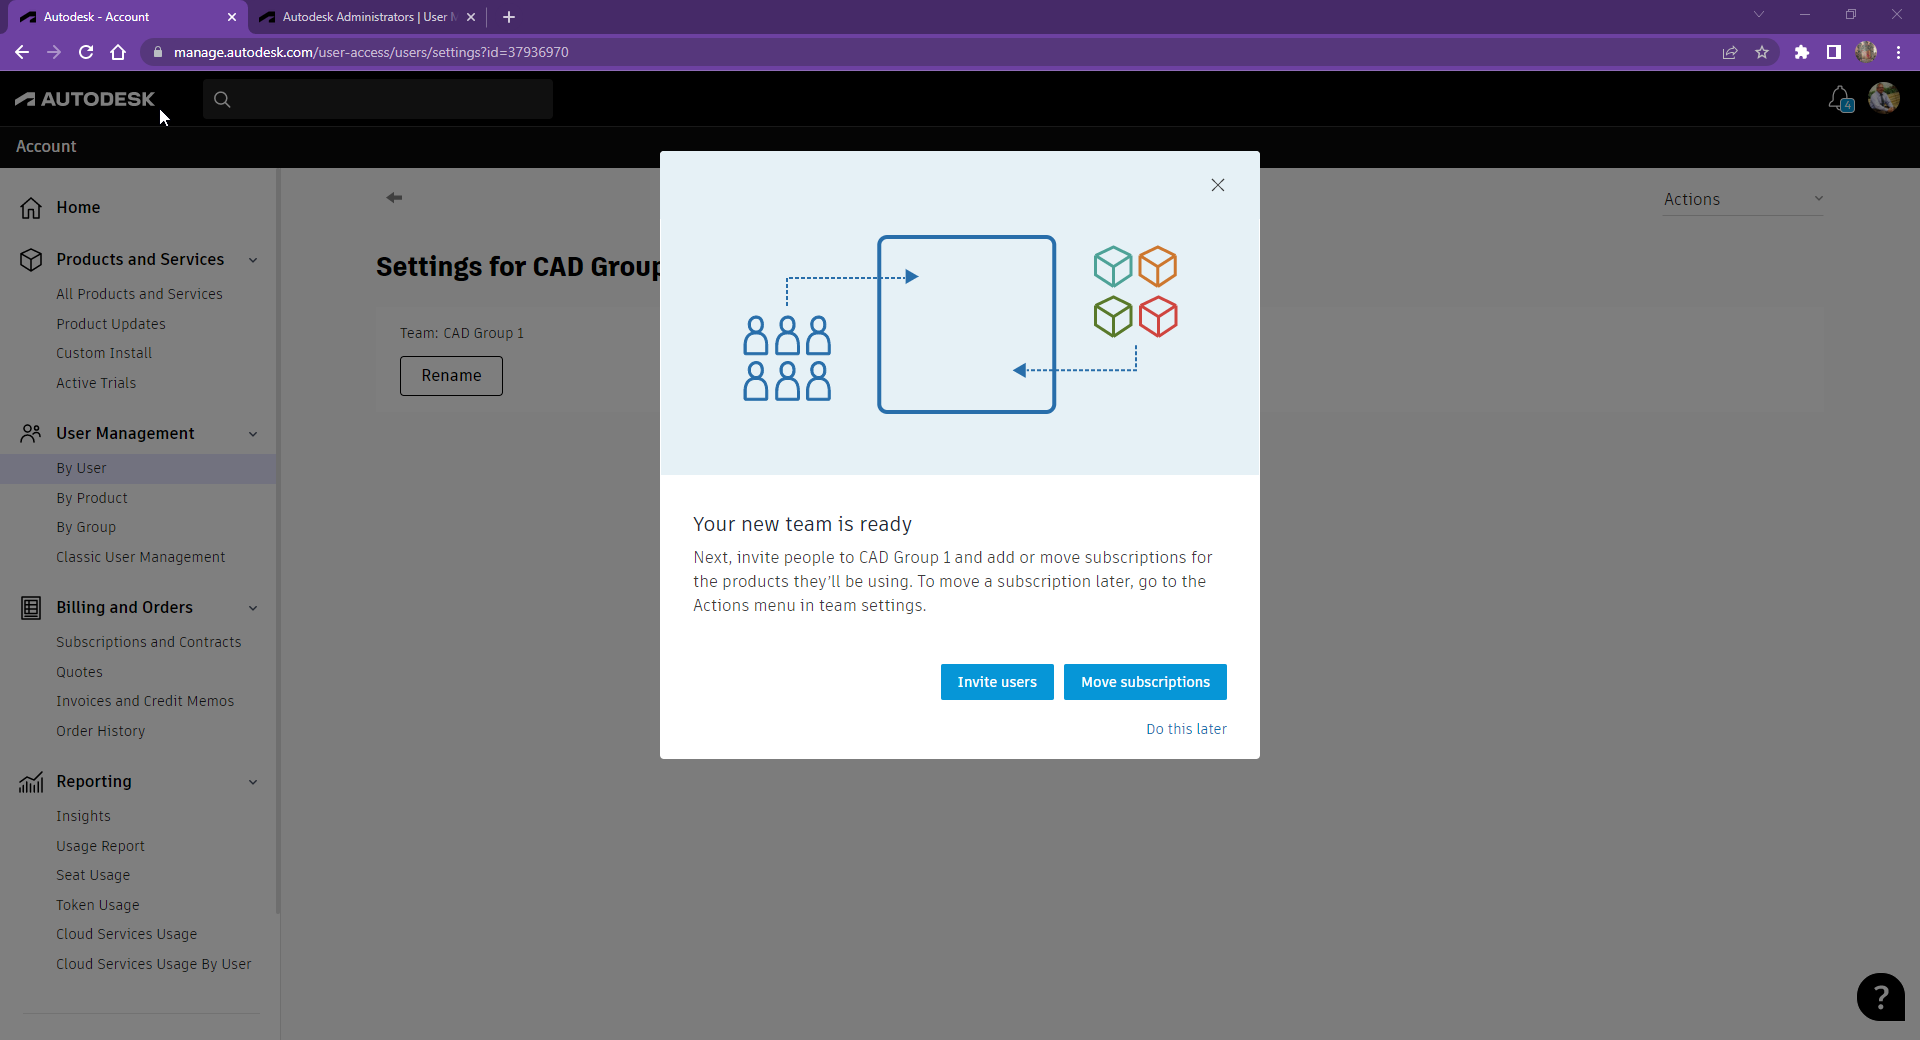1920x1040 pixels.
Task: Go to Home in sidebar
Action: 78,207
